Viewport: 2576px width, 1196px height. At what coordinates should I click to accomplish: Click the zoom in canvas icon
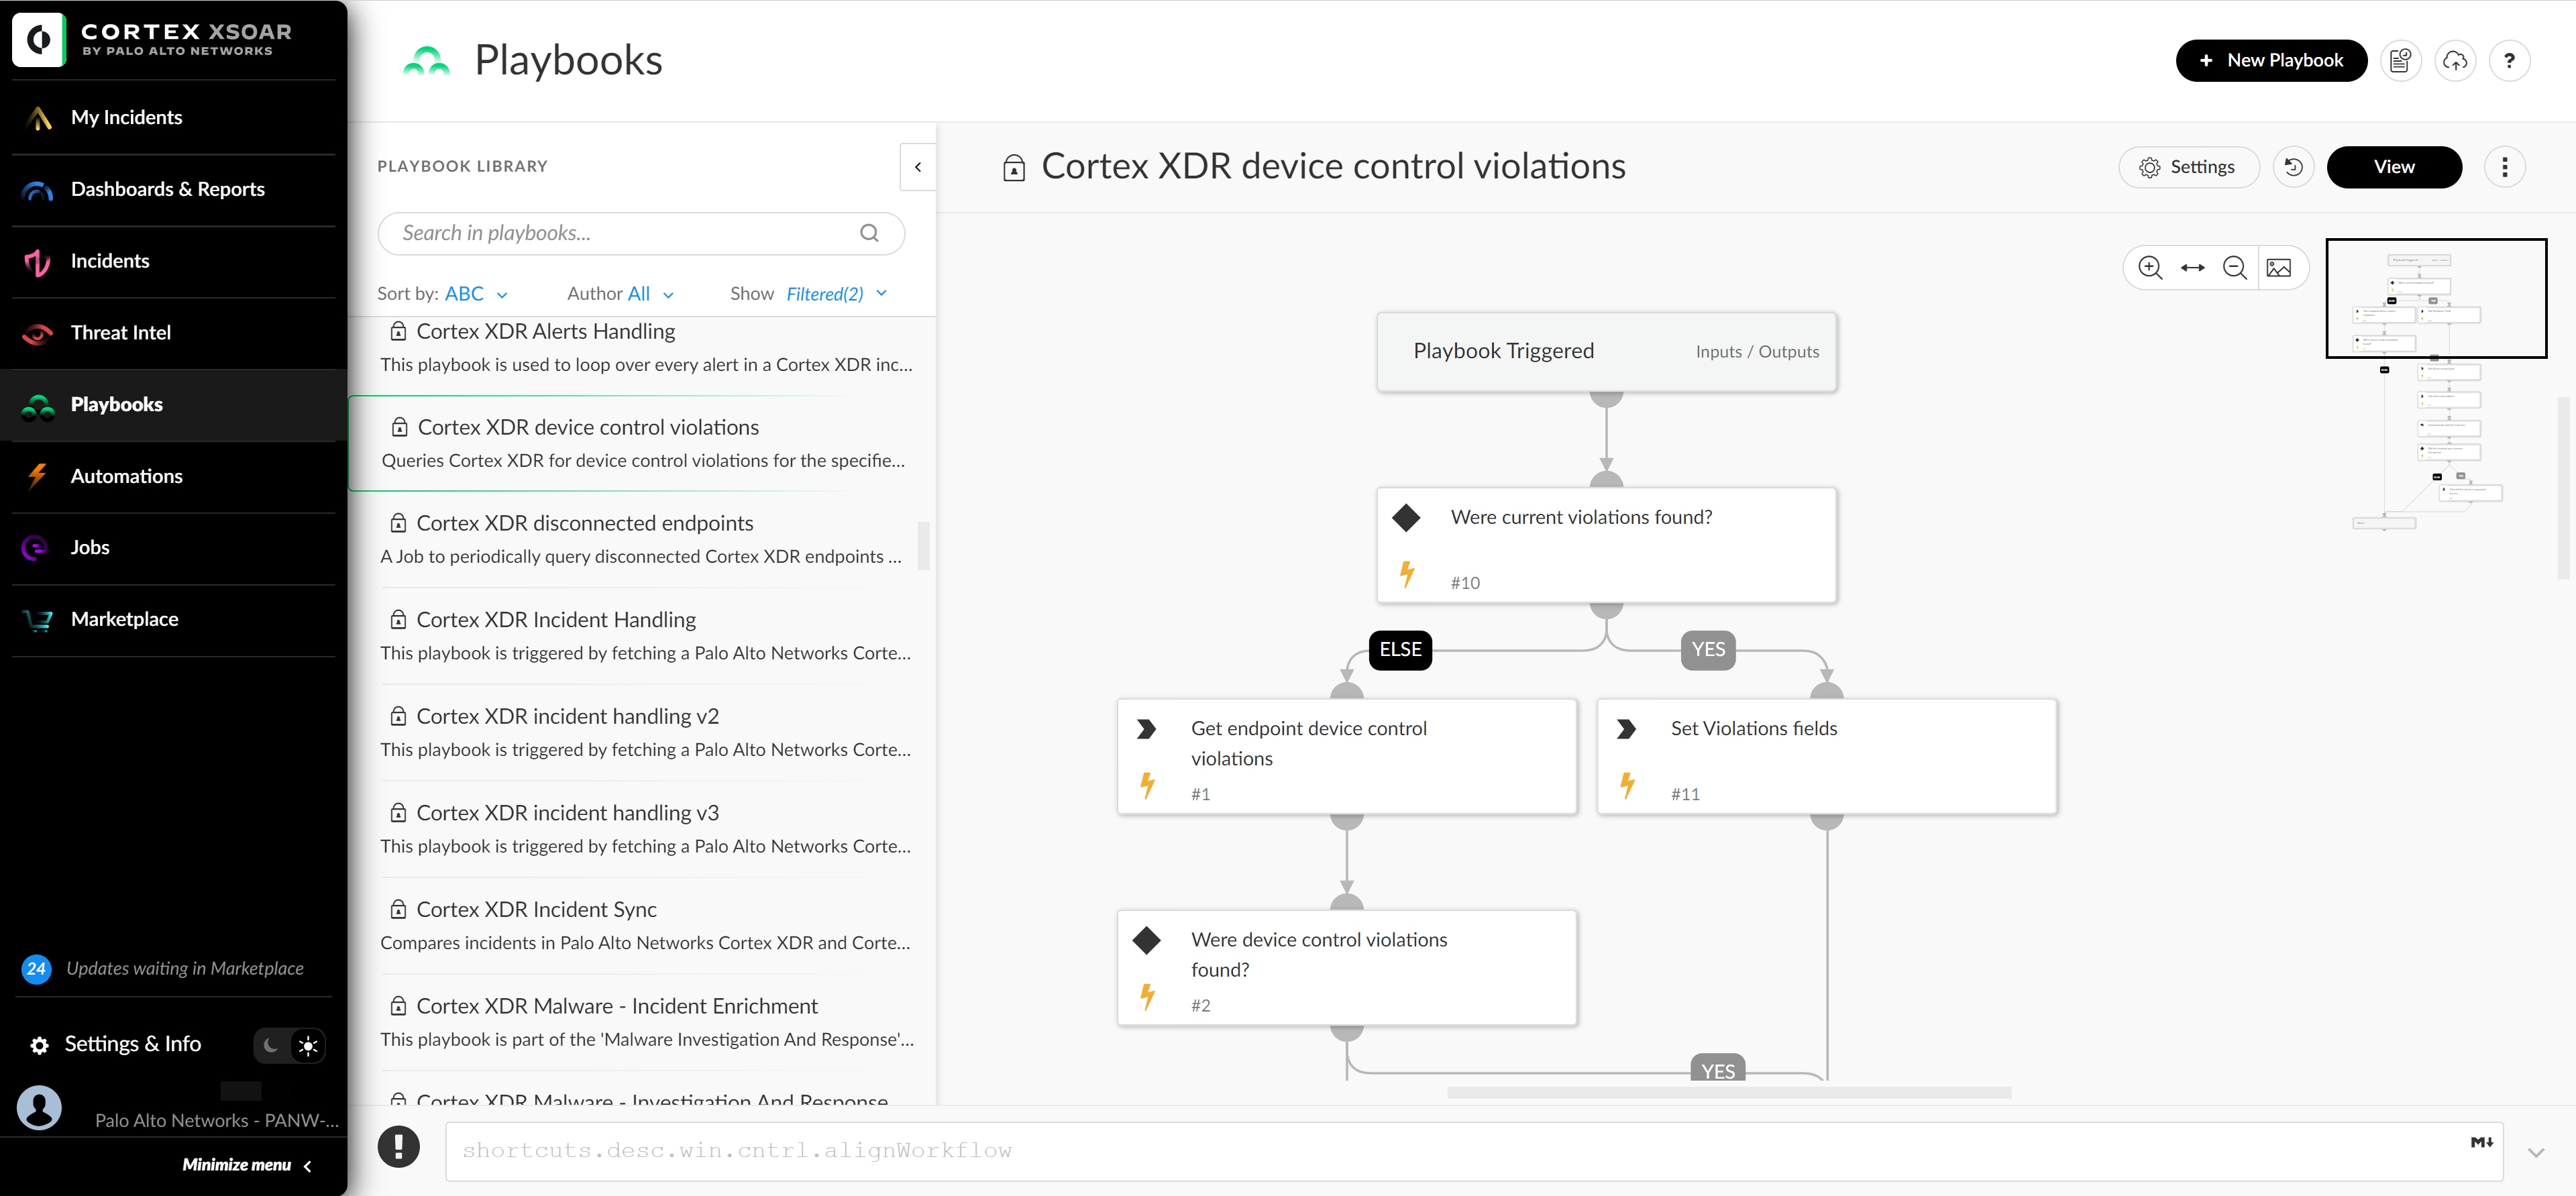pos(2149,268)
